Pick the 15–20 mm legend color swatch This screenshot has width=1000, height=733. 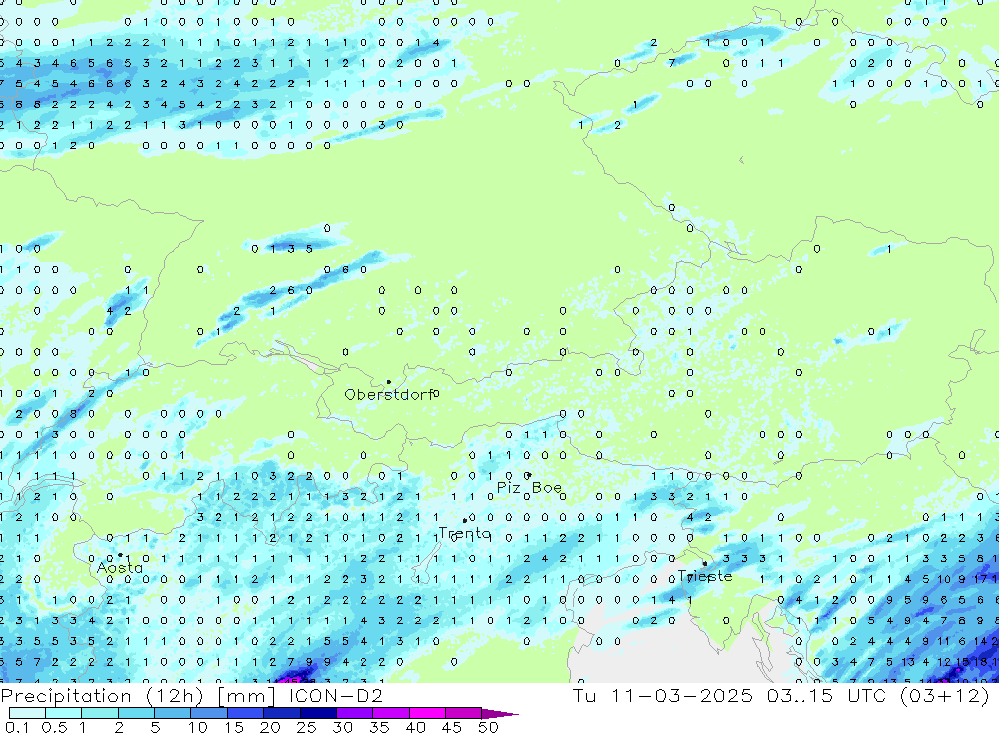[x=246, y=713]
